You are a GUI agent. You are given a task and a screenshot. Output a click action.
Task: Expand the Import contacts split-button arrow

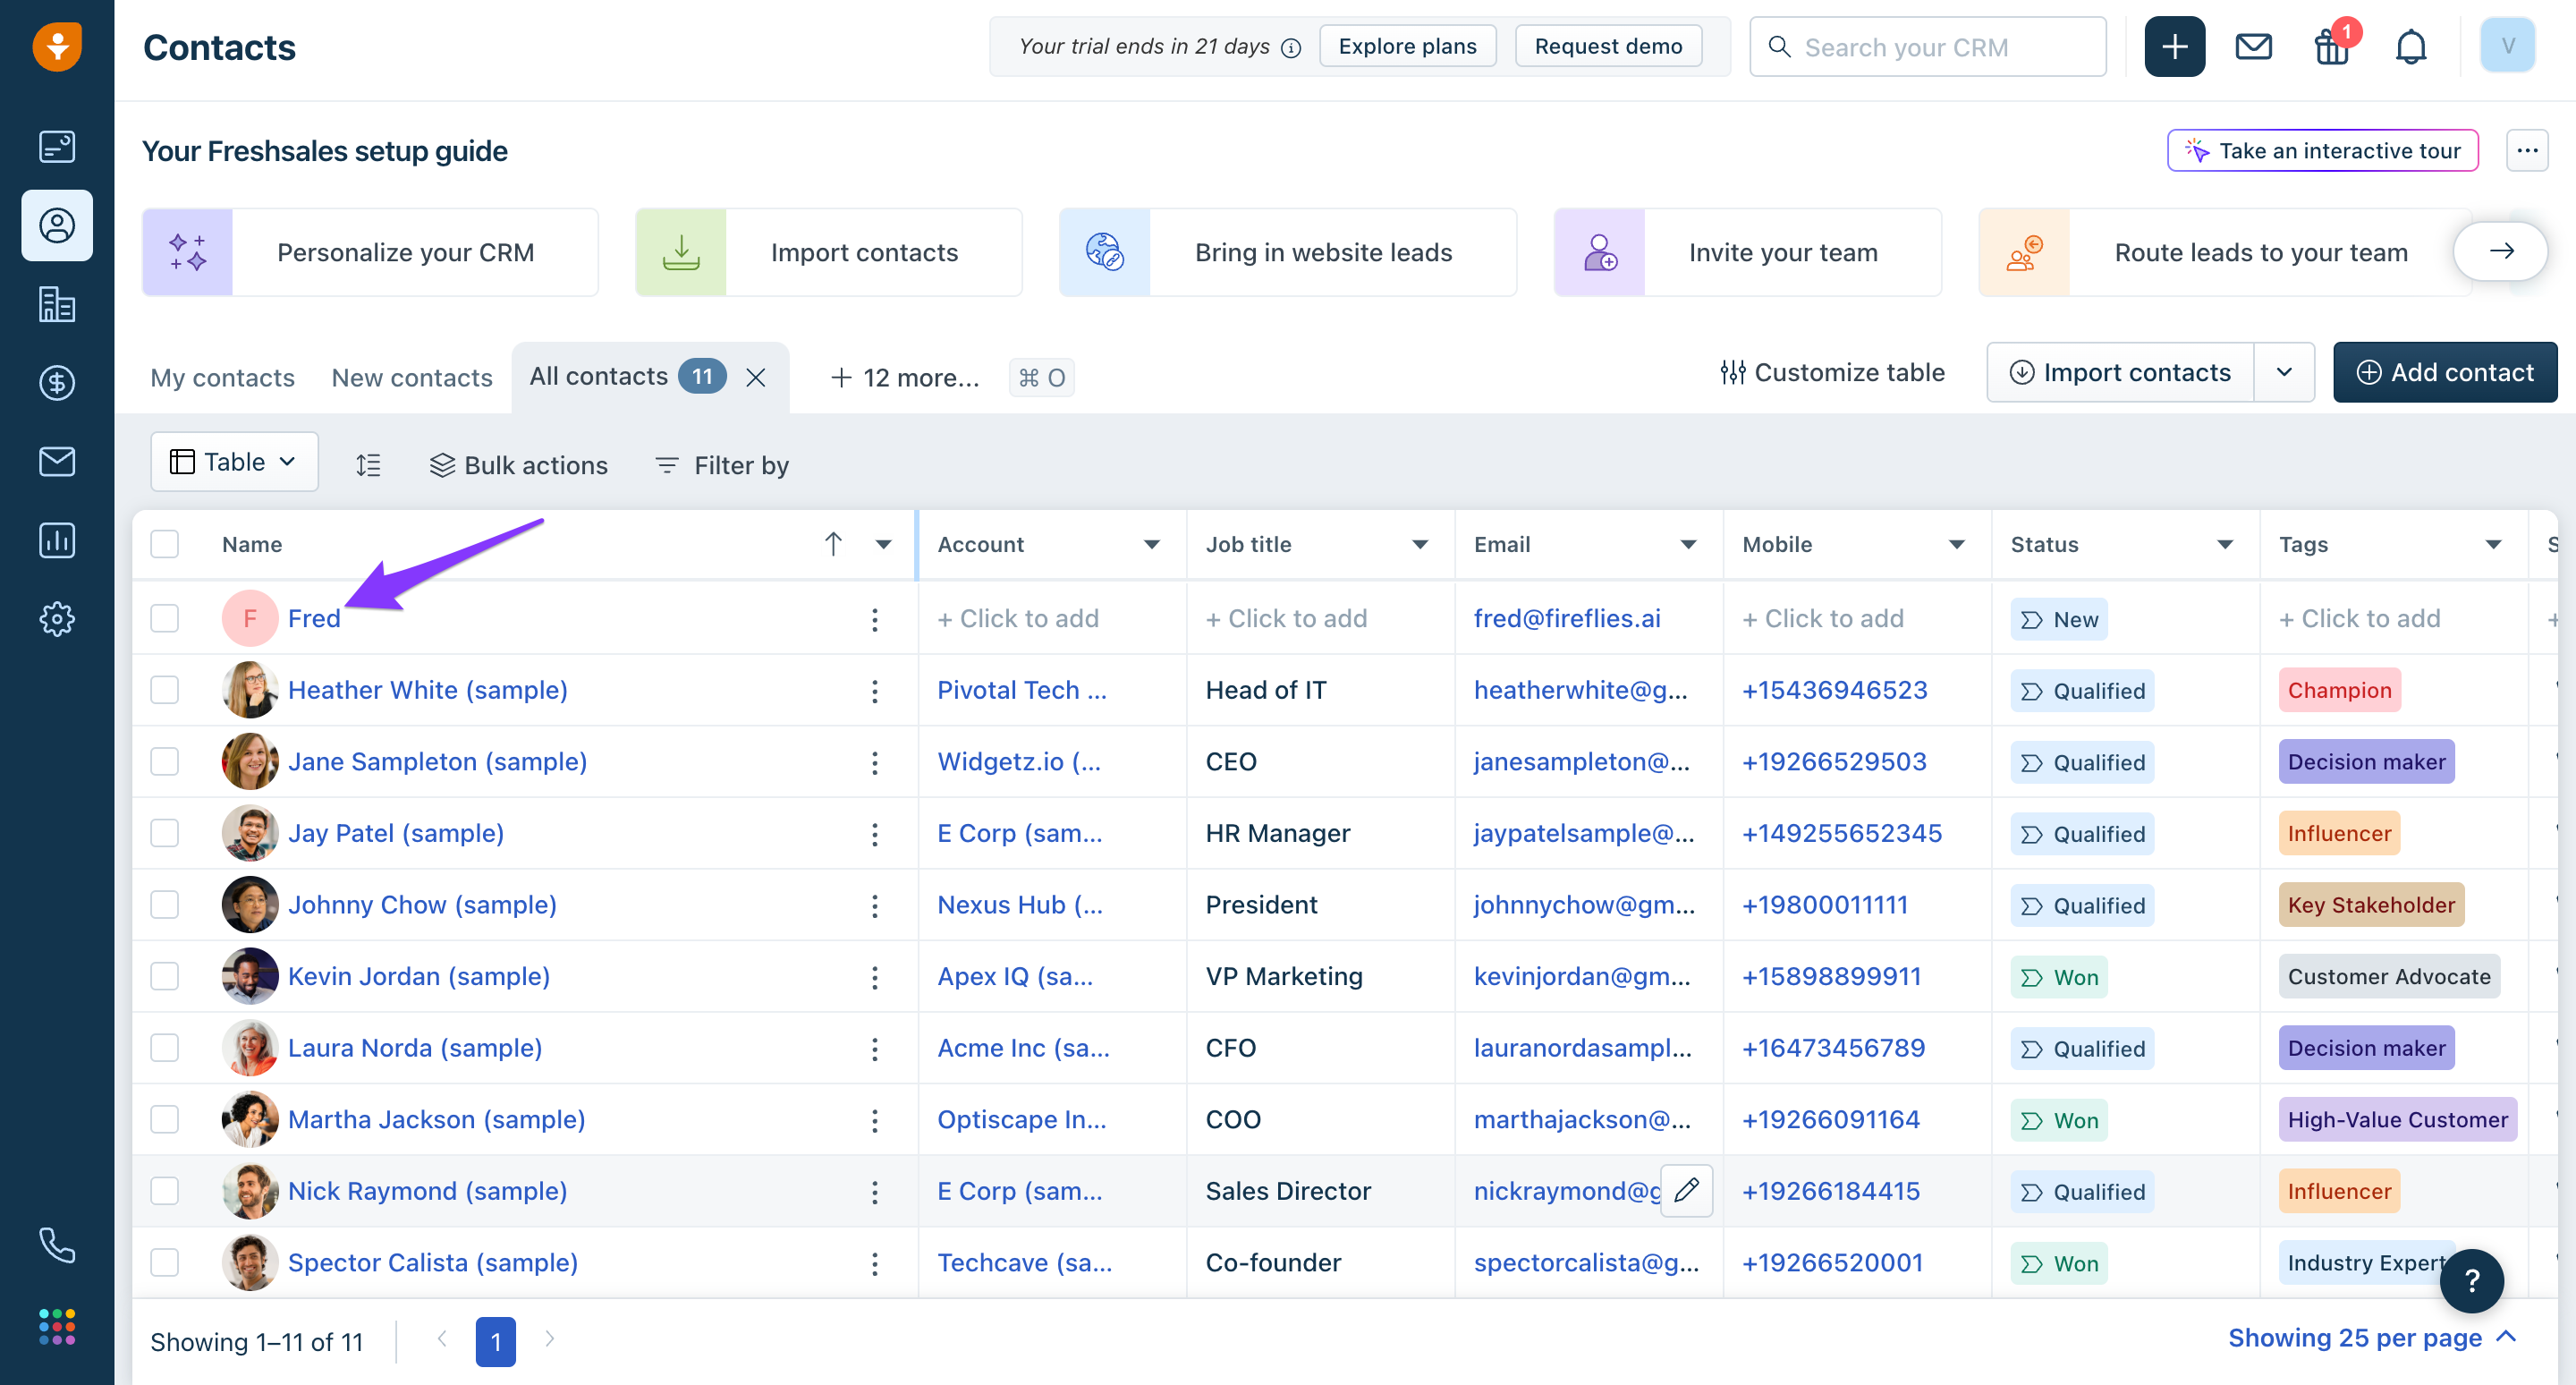2284,372
